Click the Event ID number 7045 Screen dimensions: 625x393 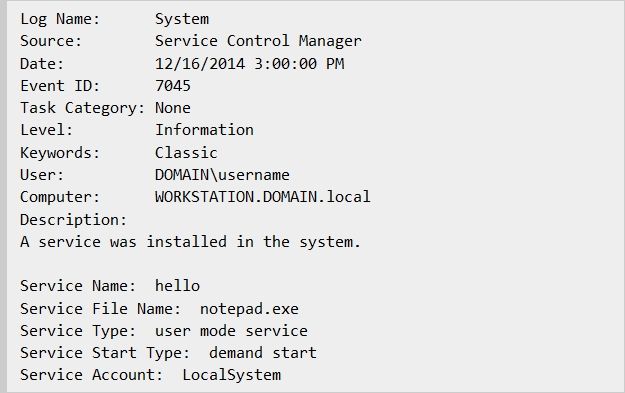click(173, 86)
